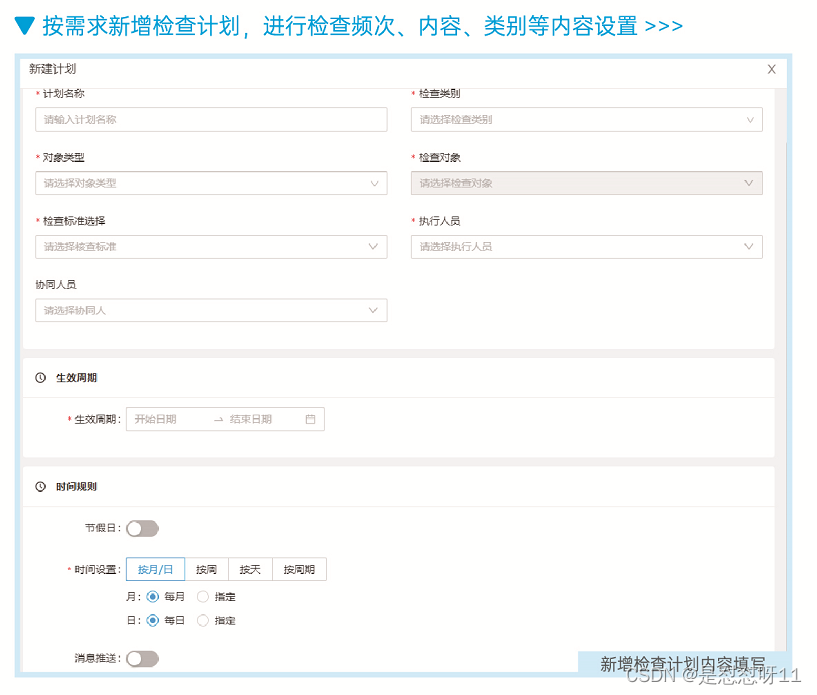Image resolution: width=817 pixels, height=695 pixels.
Task: Open the 协同人员 dropdown
Action: (211, 310)
